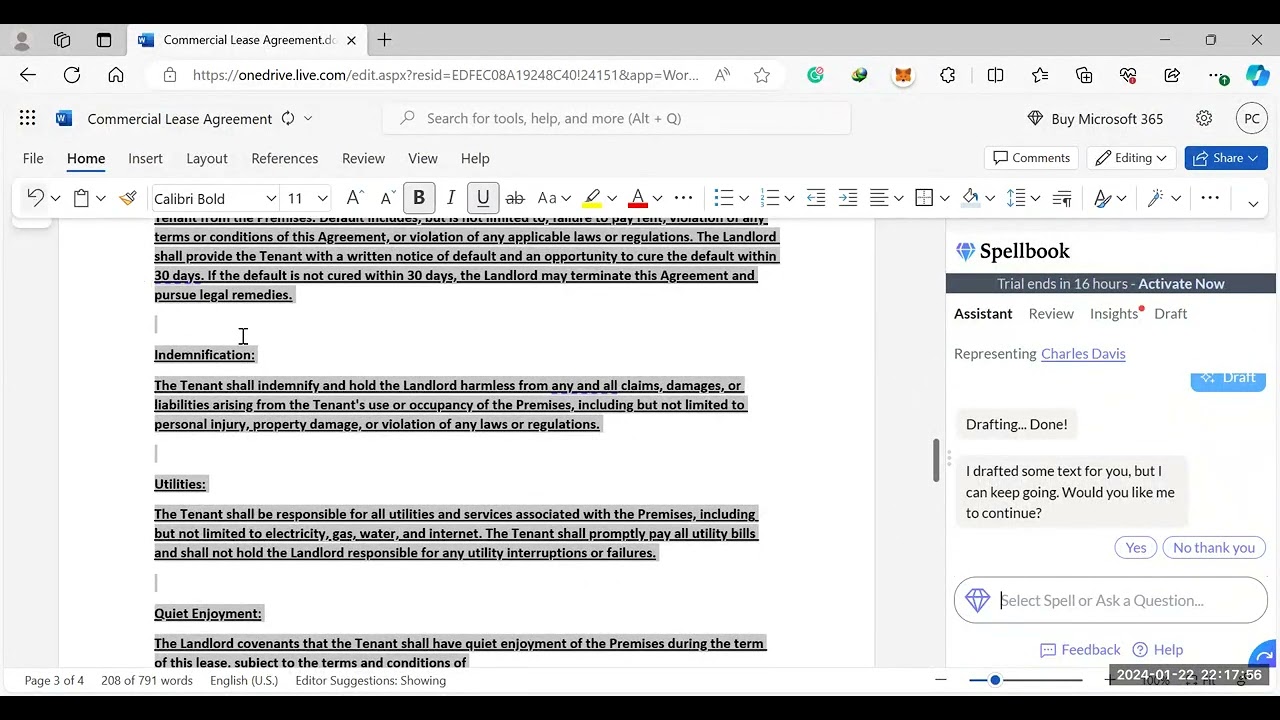Open the Comments pane button
Screen dimensions: 1280x720
[x=1031, y=158]
